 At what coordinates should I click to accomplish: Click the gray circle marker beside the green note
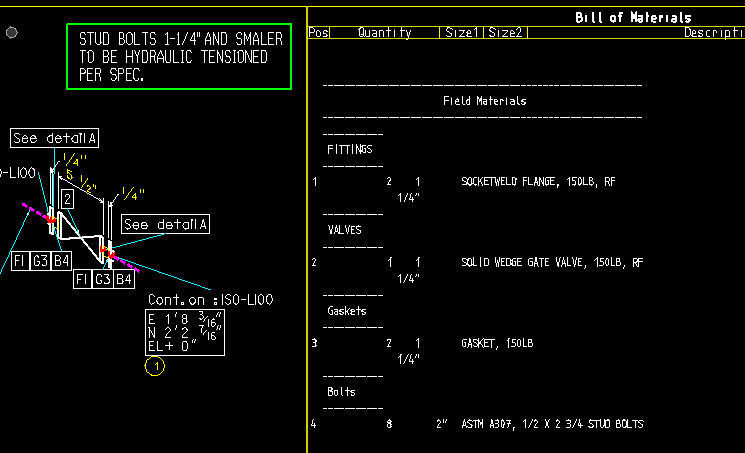click(11, 32)
